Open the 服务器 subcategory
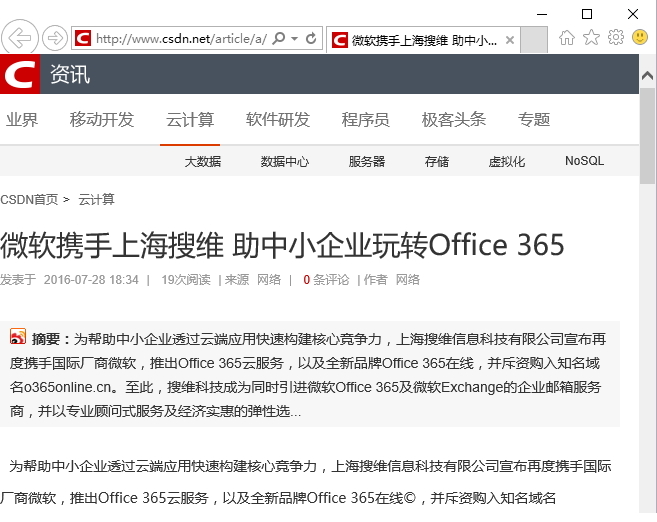 [x=367, y=161]
